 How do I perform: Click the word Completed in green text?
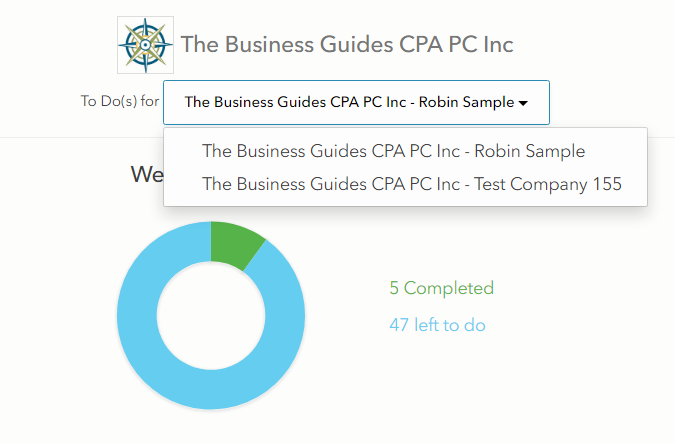click(x=449, y=288)
